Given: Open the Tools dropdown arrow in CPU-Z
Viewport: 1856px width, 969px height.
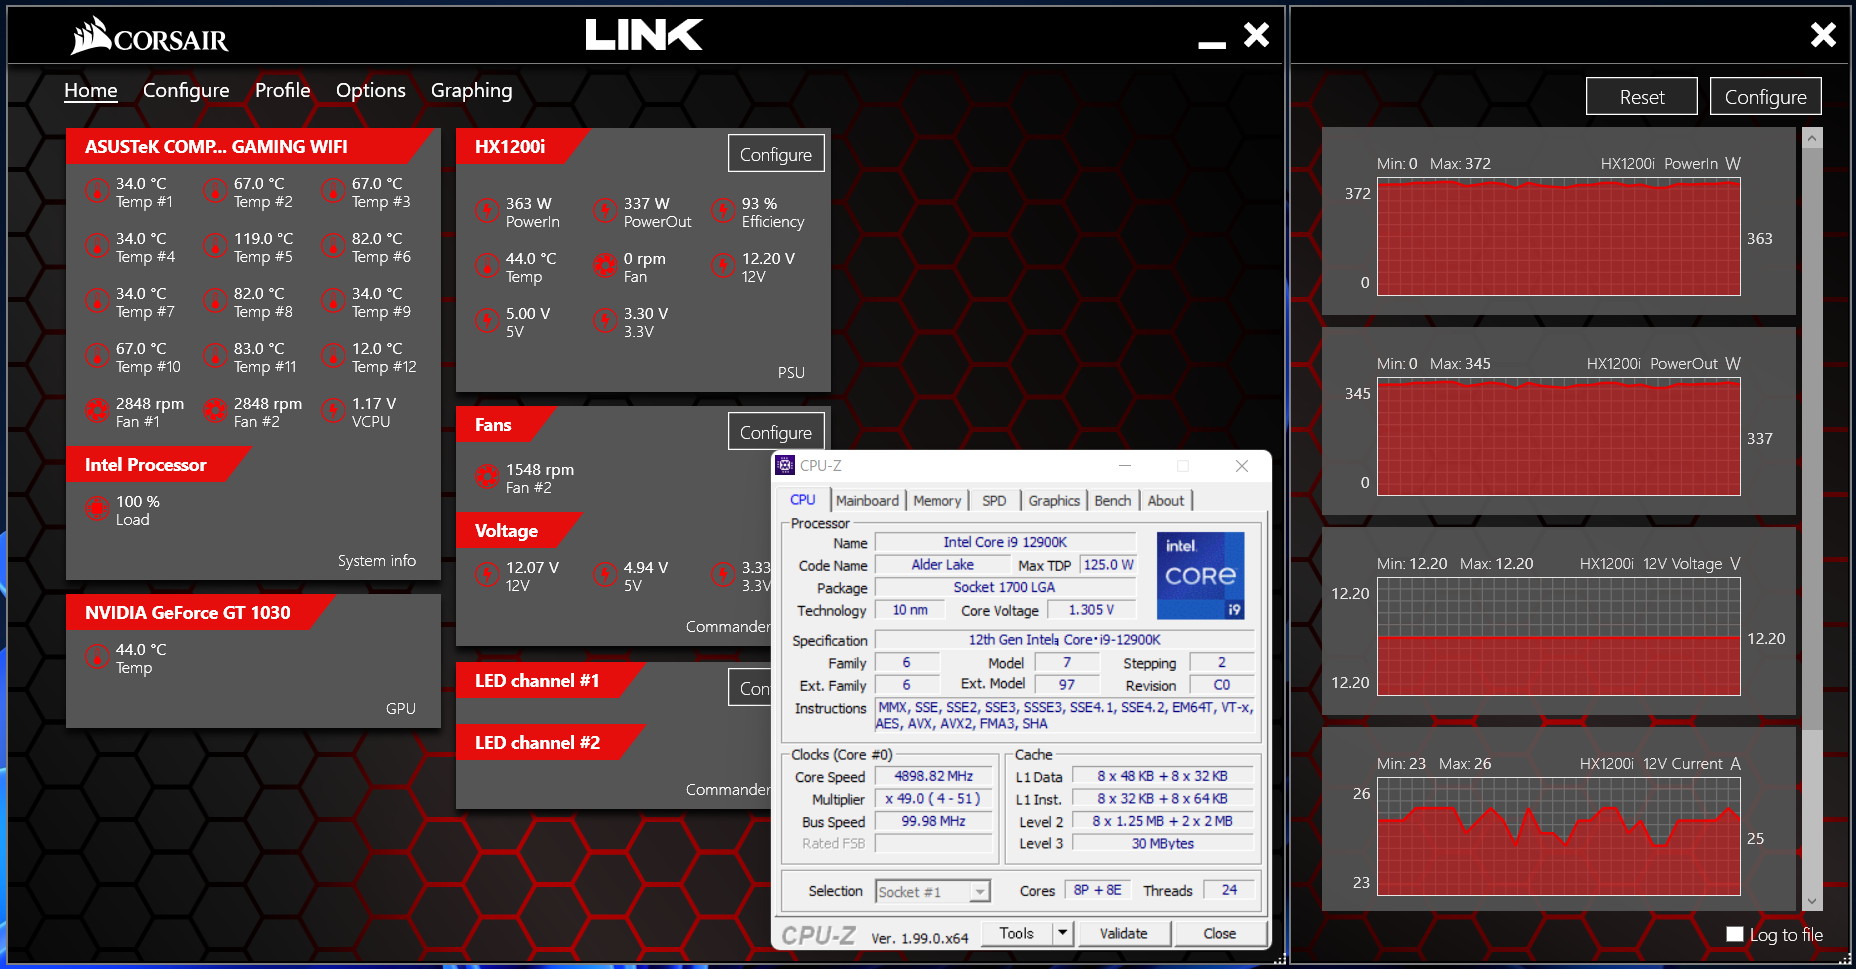Looking at the screenshot, I should pos(1062,933).
